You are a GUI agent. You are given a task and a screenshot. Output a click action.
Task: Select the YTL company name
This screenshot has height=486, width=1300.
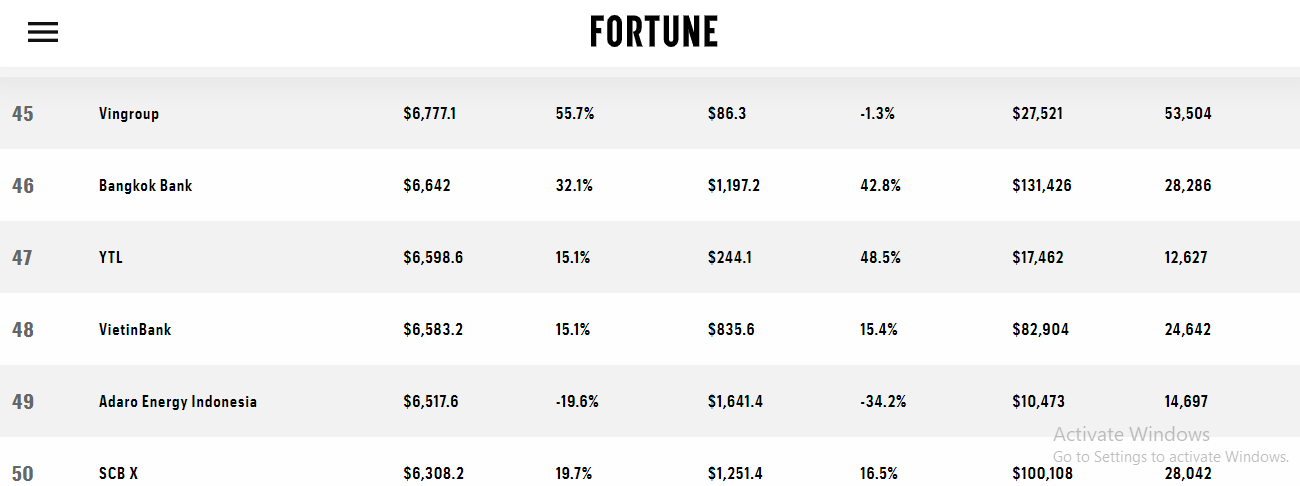[111, 258]
